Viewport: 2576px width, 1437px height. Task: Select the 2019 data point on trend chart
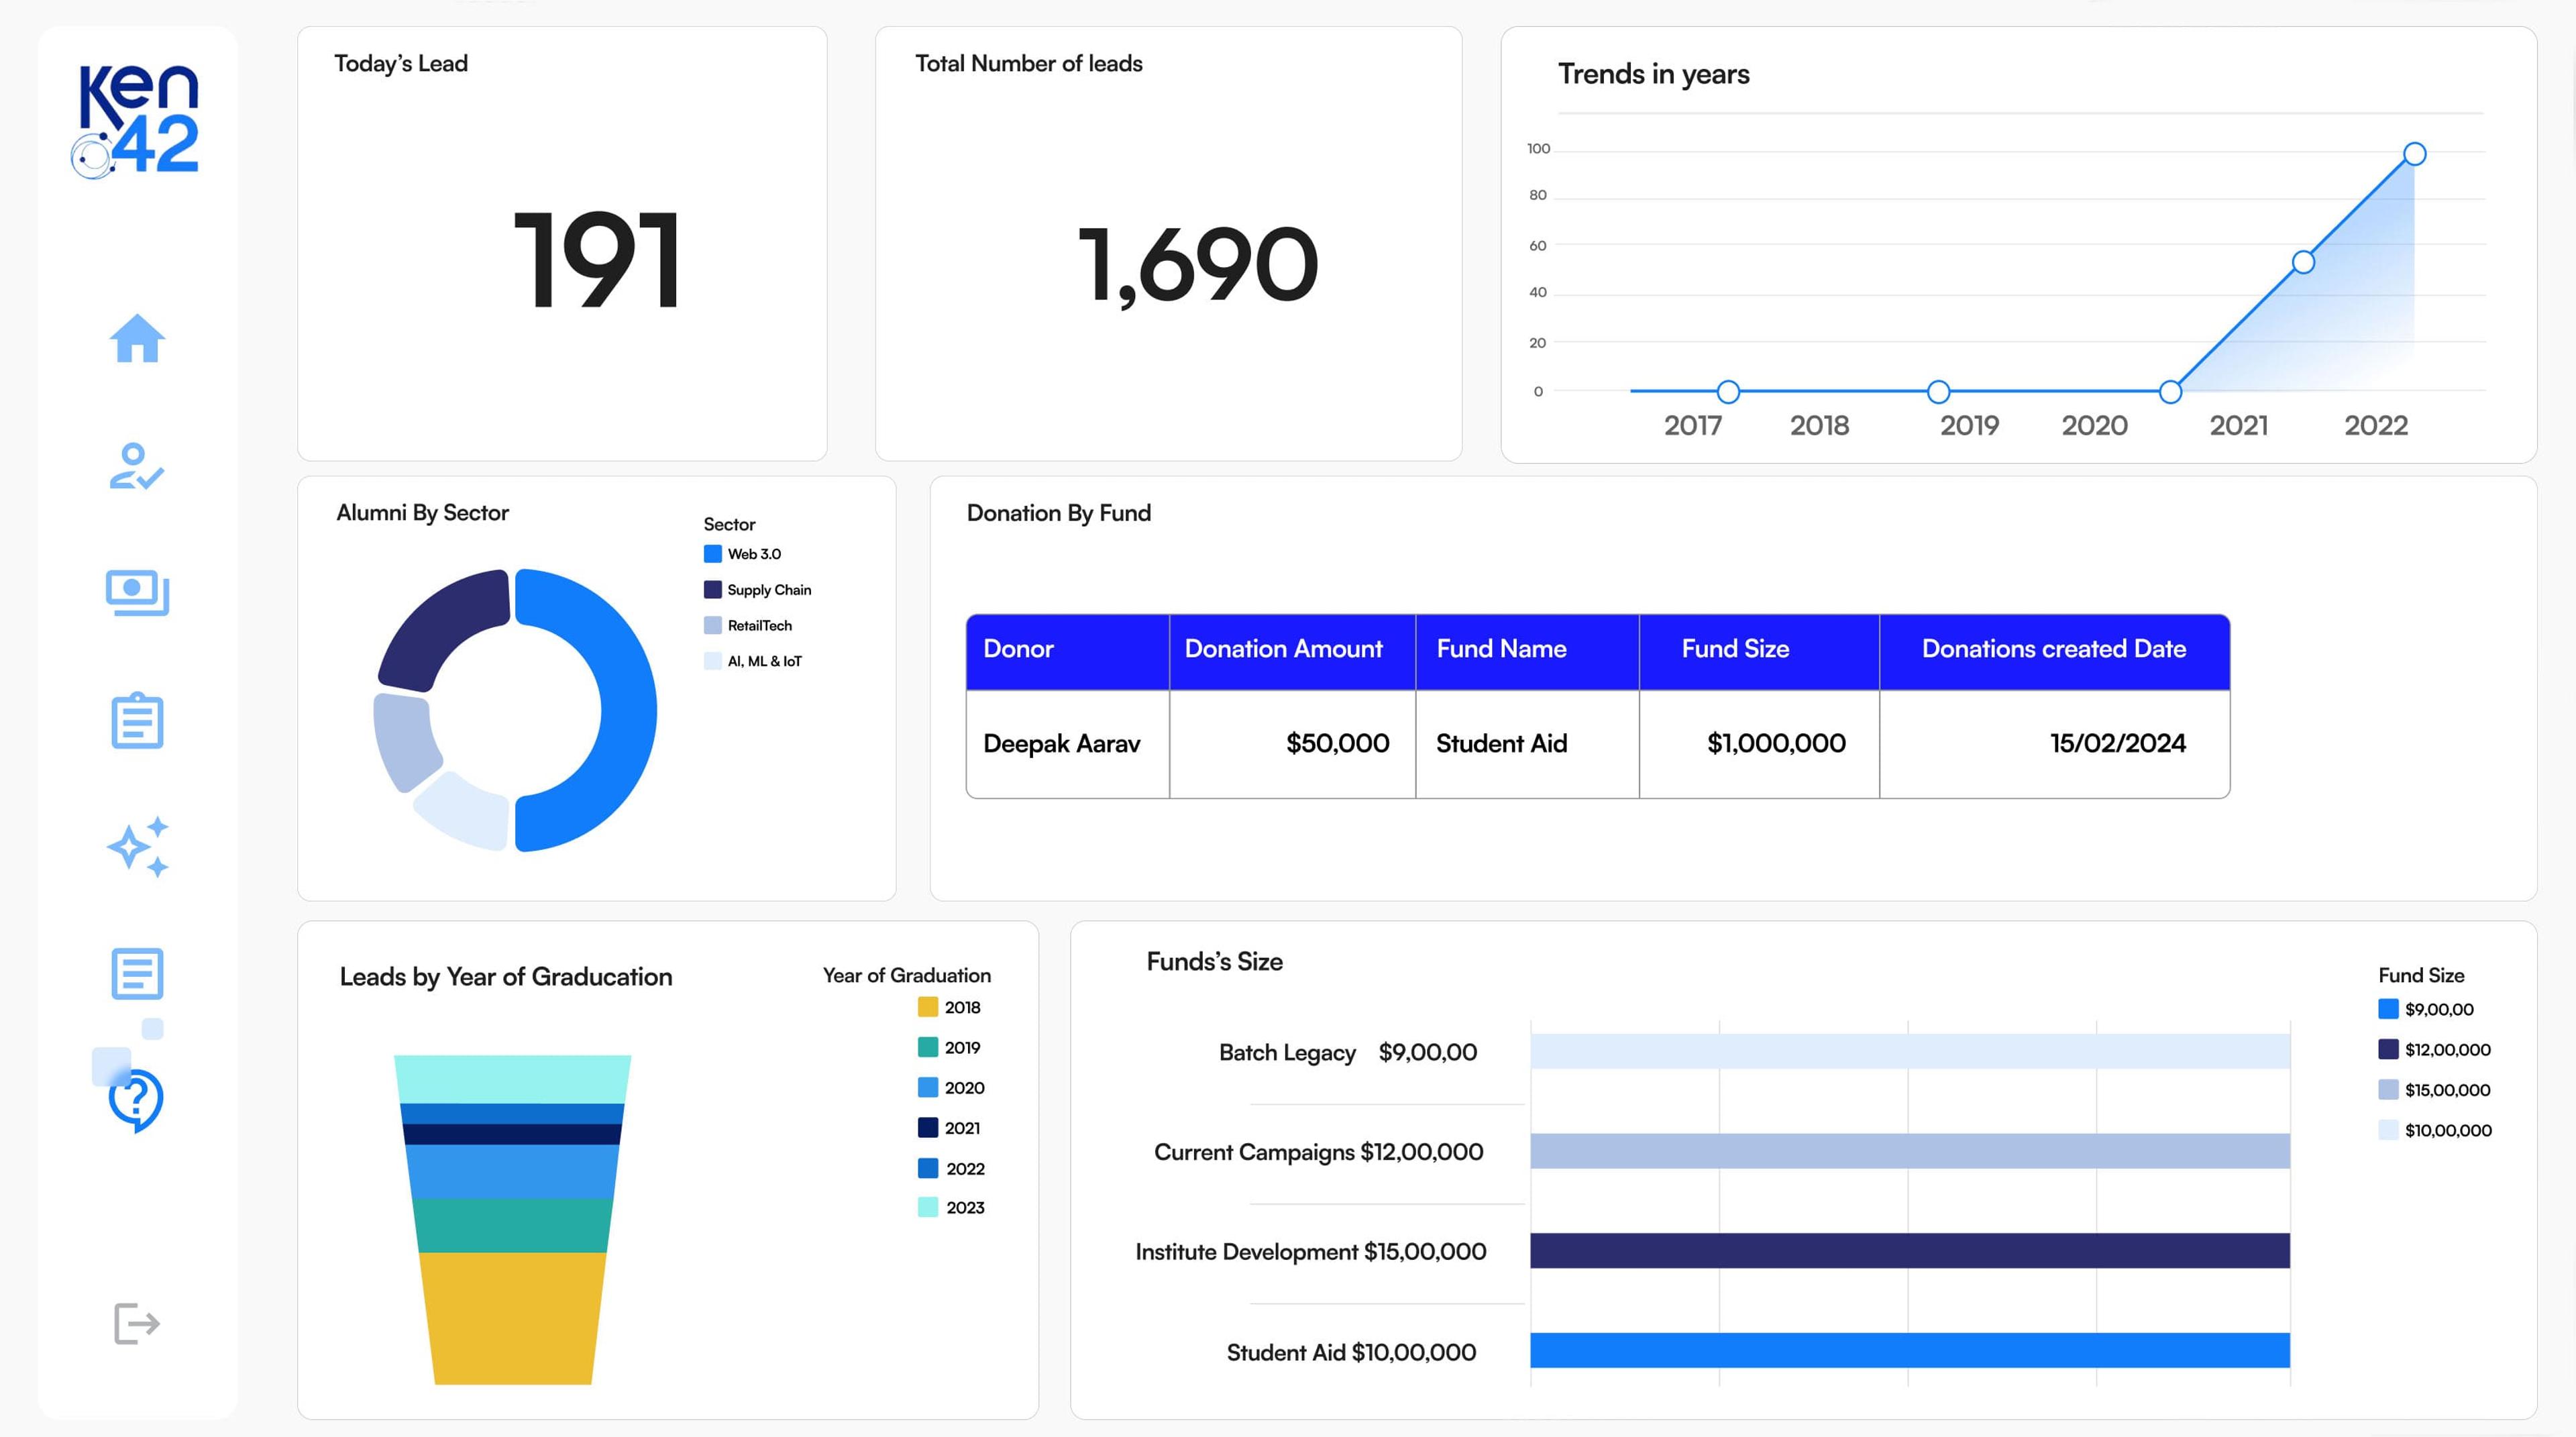point(1938,392)
